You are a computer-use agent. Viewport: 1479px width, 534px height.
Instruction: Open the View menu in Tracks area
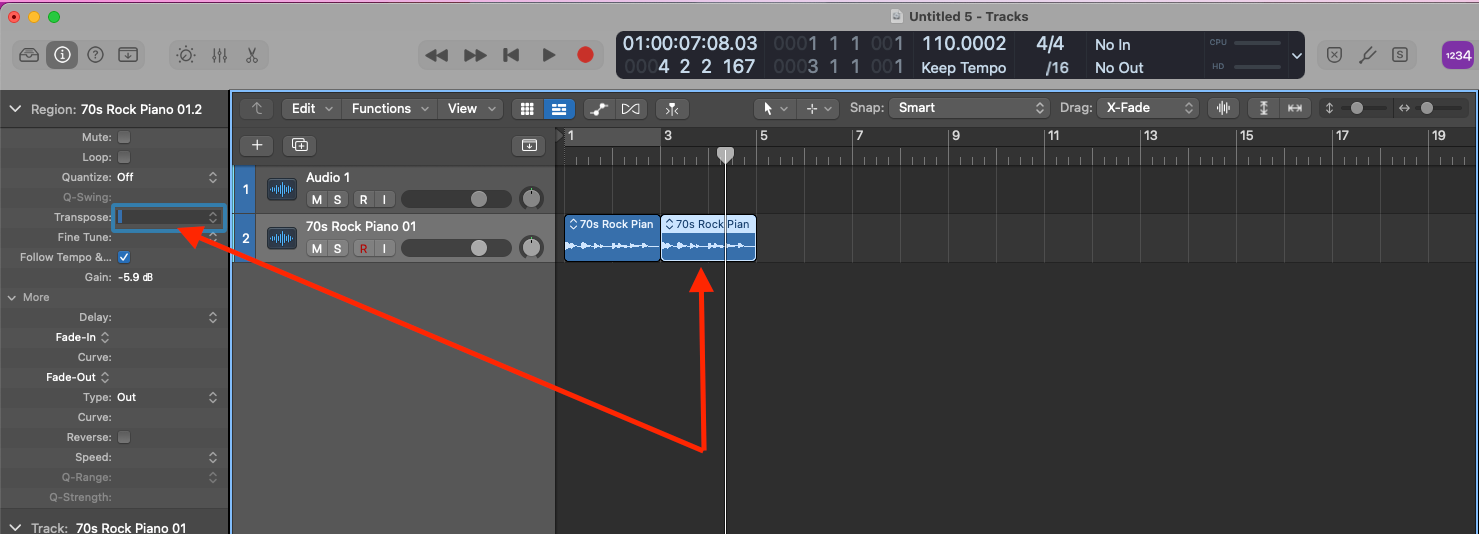point(470,108)
